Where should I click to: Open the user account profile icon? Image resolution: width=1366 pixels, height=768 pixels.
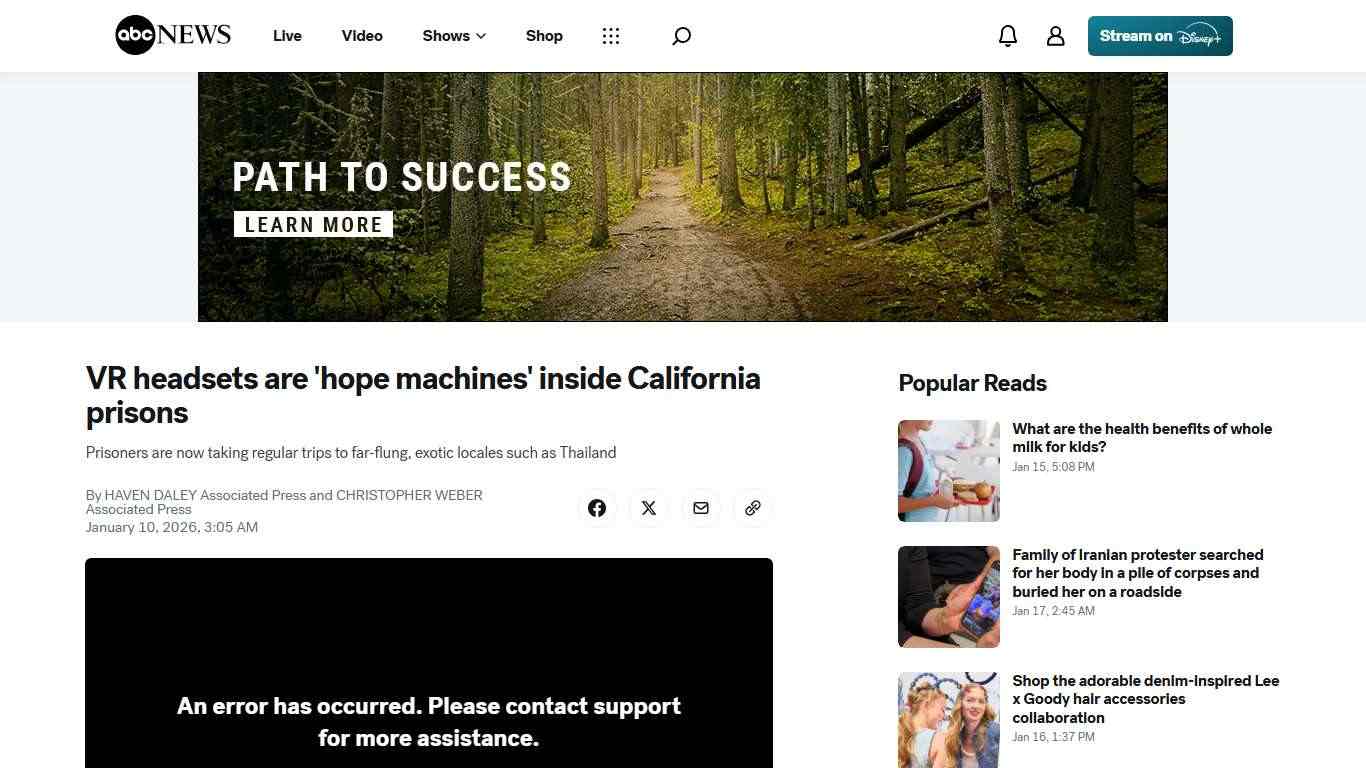1056,36
